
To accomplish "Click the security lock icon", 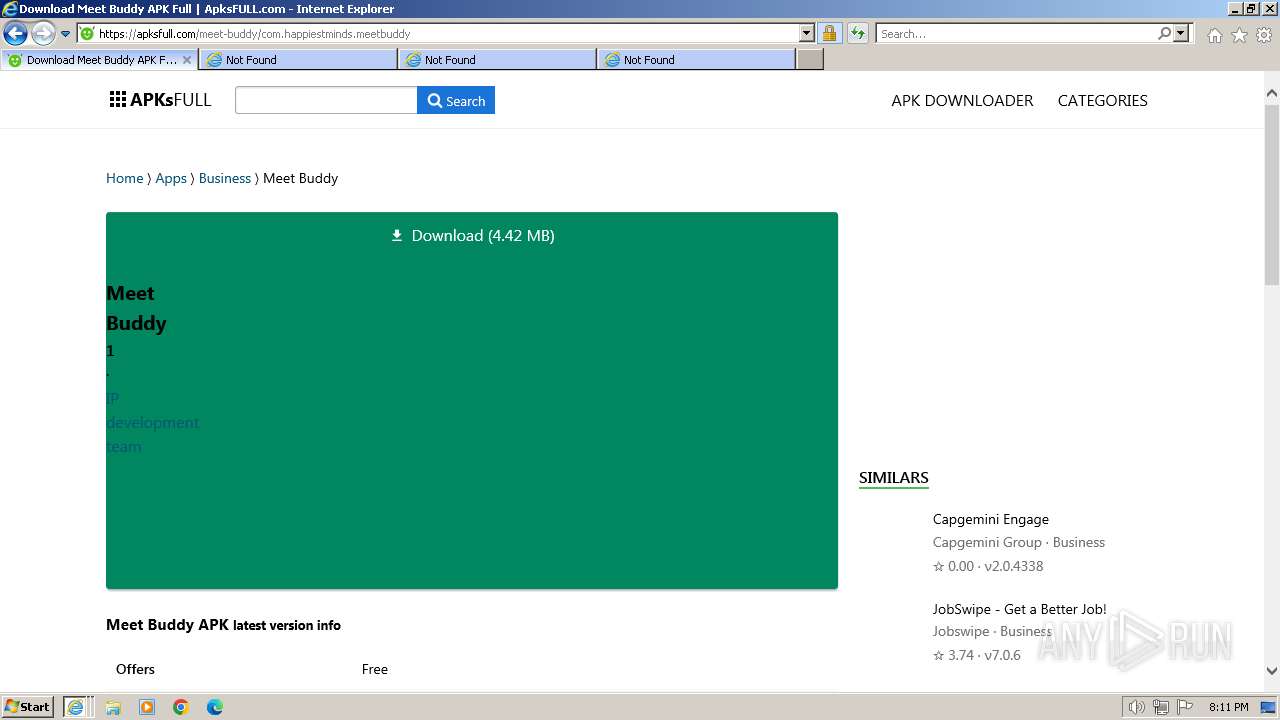I will (x=829, y=33).
